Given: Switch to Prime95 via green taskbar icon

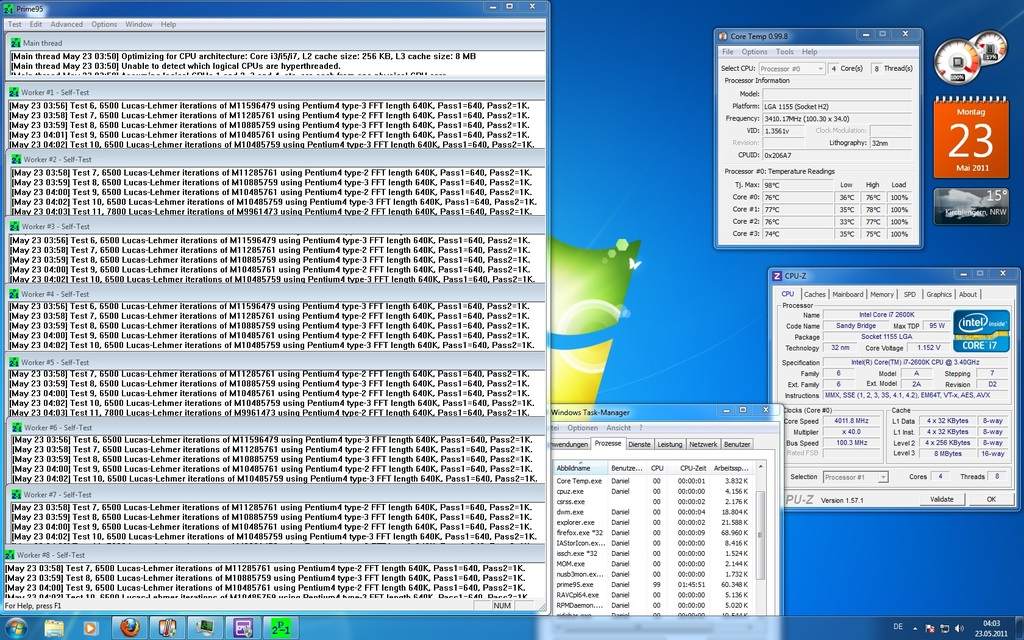Looking at the screenshot, I should tap(281, 628).
